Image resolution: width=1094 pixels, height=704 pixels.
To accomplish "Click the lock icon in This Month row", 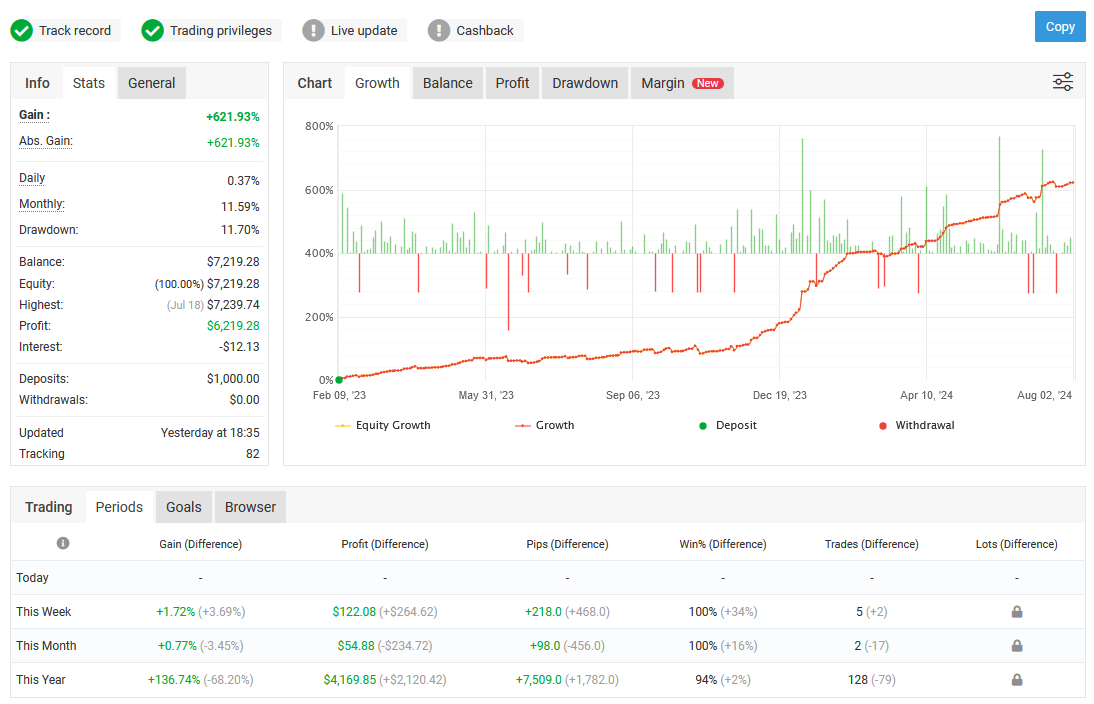I will point(1016,646).
